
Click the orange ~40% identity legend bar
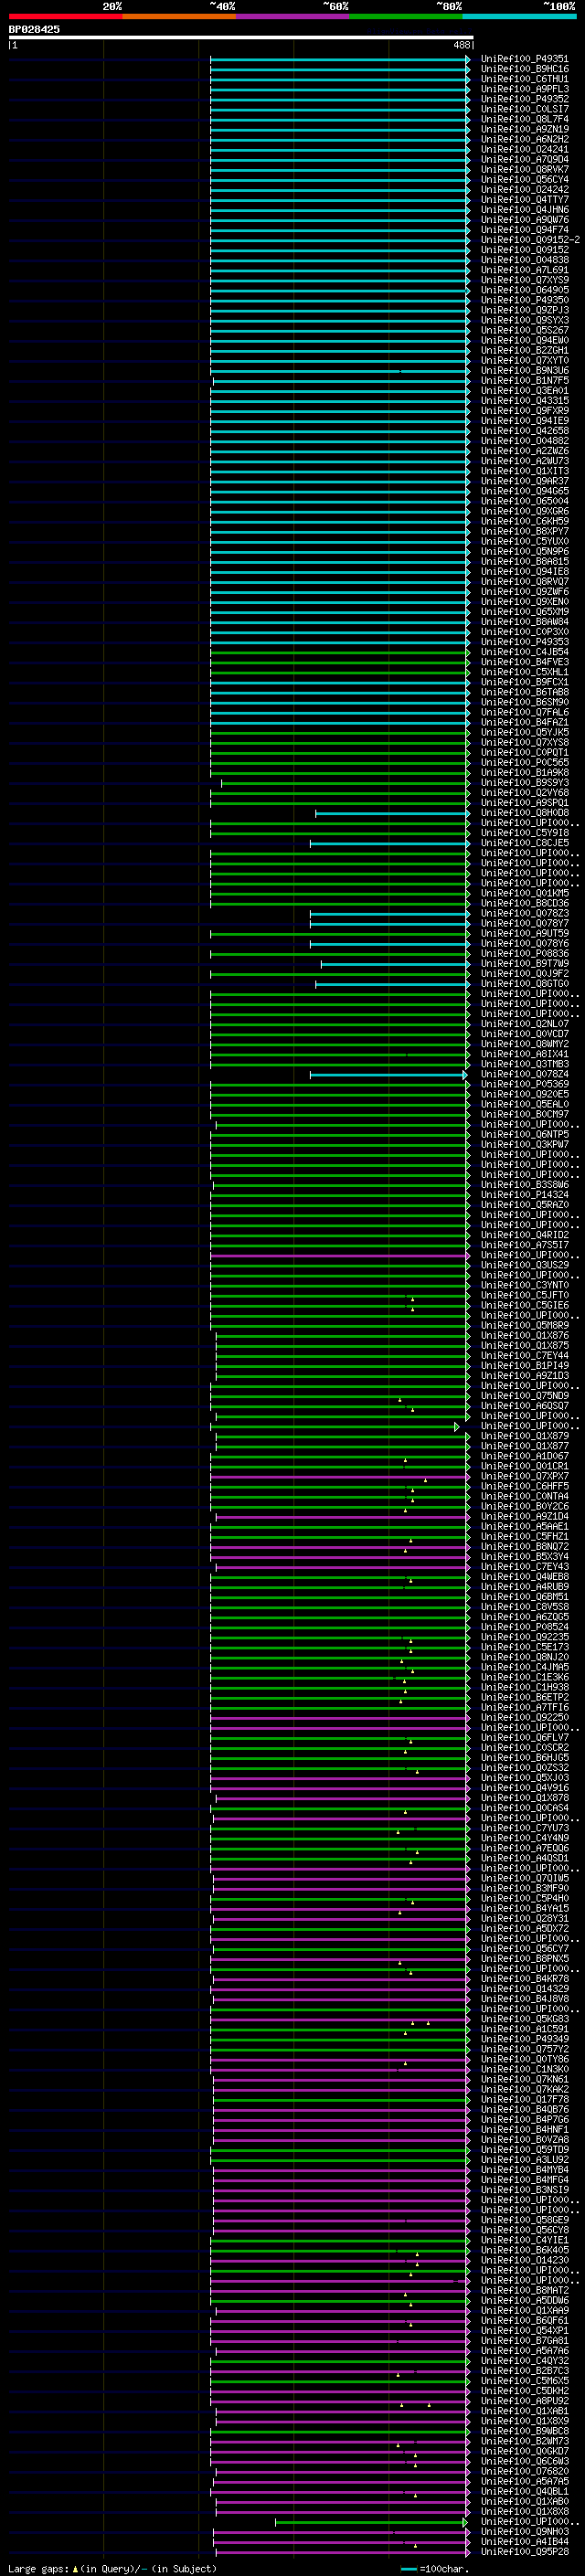coord(179,16)
